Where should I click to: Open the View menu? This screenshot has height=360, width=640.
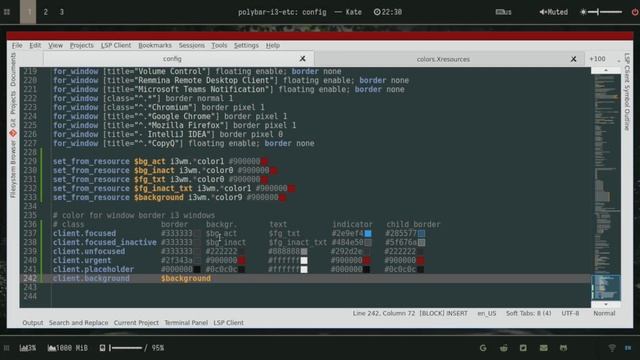pyautogui.click(x=56, y=45)
